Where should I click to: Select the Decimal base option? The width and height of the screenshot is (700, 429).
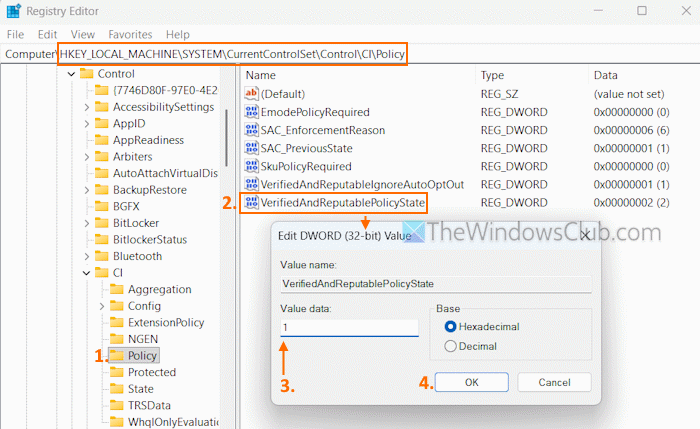[x=450, y=346]
